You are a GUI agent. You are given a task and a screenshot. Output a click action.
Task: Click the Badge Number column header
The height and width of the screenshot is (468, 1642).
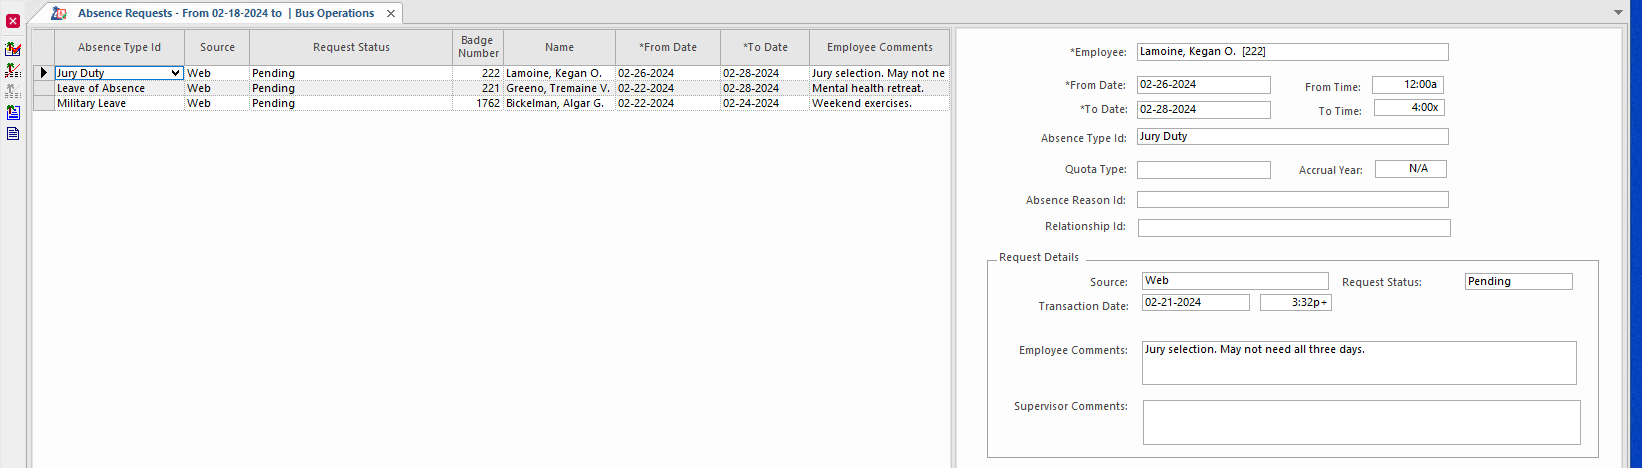click(x=478, y=47)
